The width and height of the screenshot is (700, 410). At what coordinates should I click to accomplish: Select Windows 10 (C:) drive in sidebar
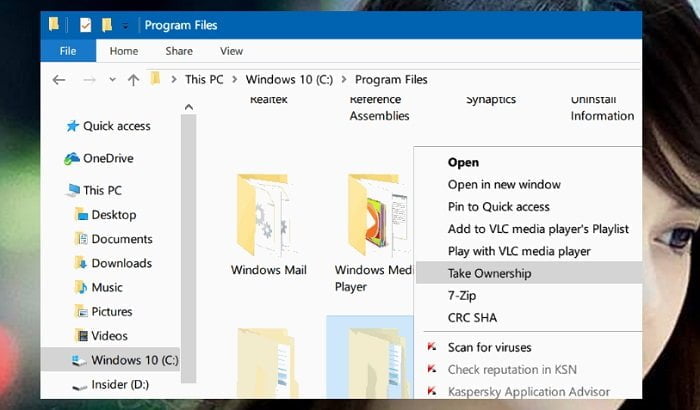point(110,360)
